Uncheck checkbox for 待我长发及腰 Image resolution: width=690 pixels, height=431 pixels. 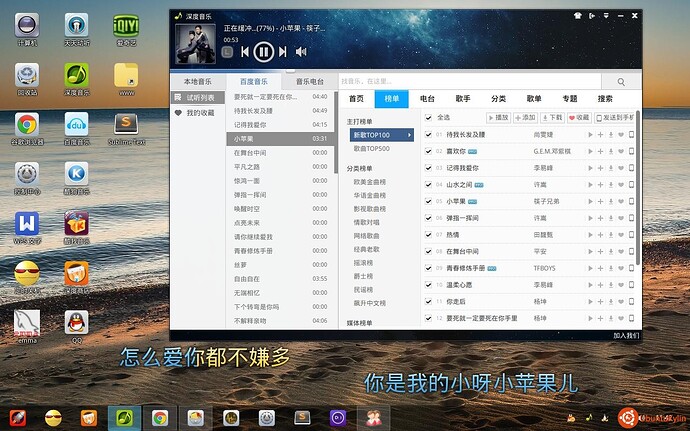[x=428, y=134]
